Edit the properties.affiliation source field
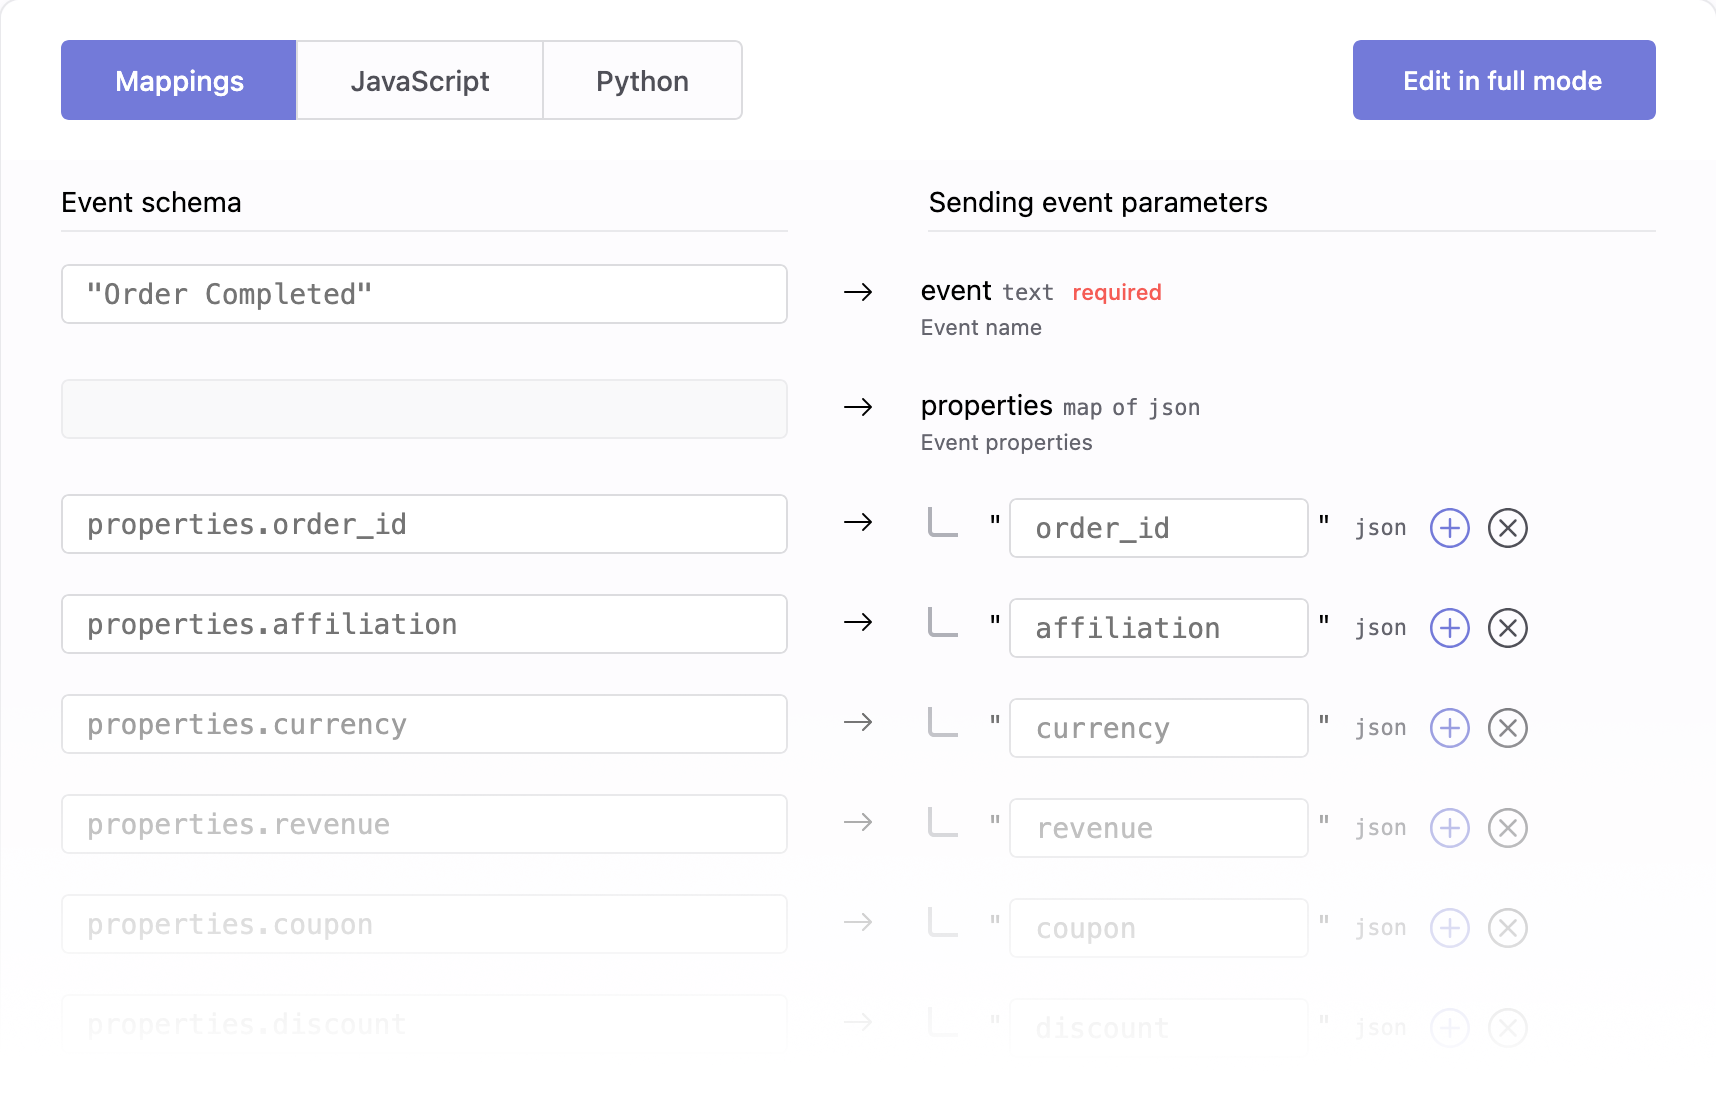The image size is (1716, 1100). [424, 624]
